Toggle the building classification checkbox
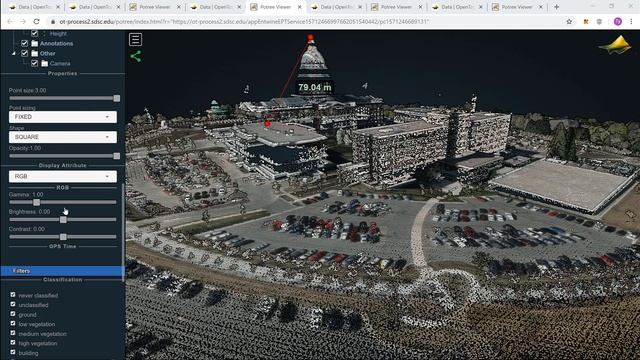 coord(13,352)
